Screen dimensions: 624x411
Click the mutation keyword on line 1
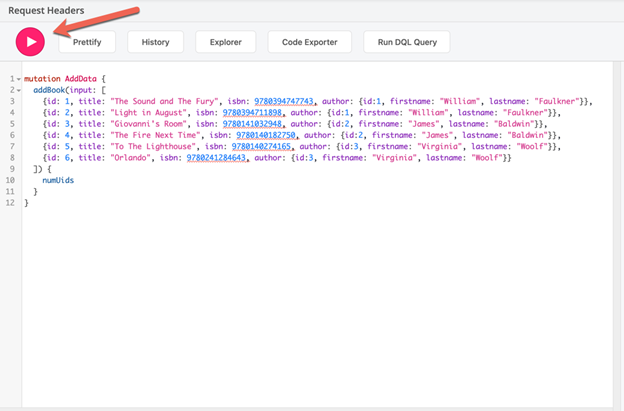[42, 79]
